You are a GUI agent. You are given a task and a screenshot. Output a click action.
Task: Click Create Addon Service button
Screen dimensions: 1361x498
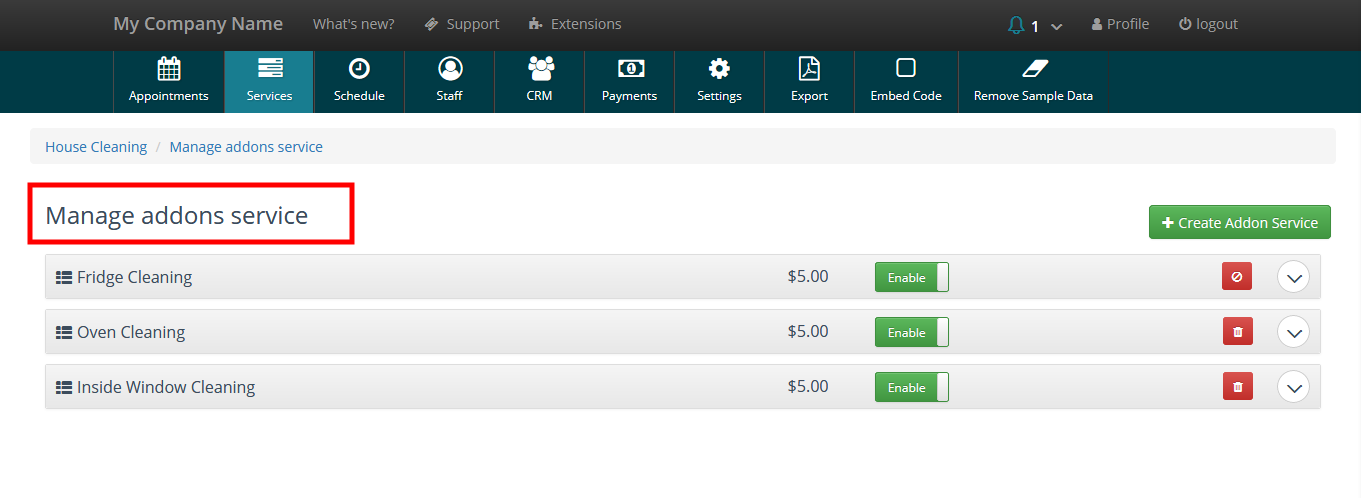[x=1240, y=222]
